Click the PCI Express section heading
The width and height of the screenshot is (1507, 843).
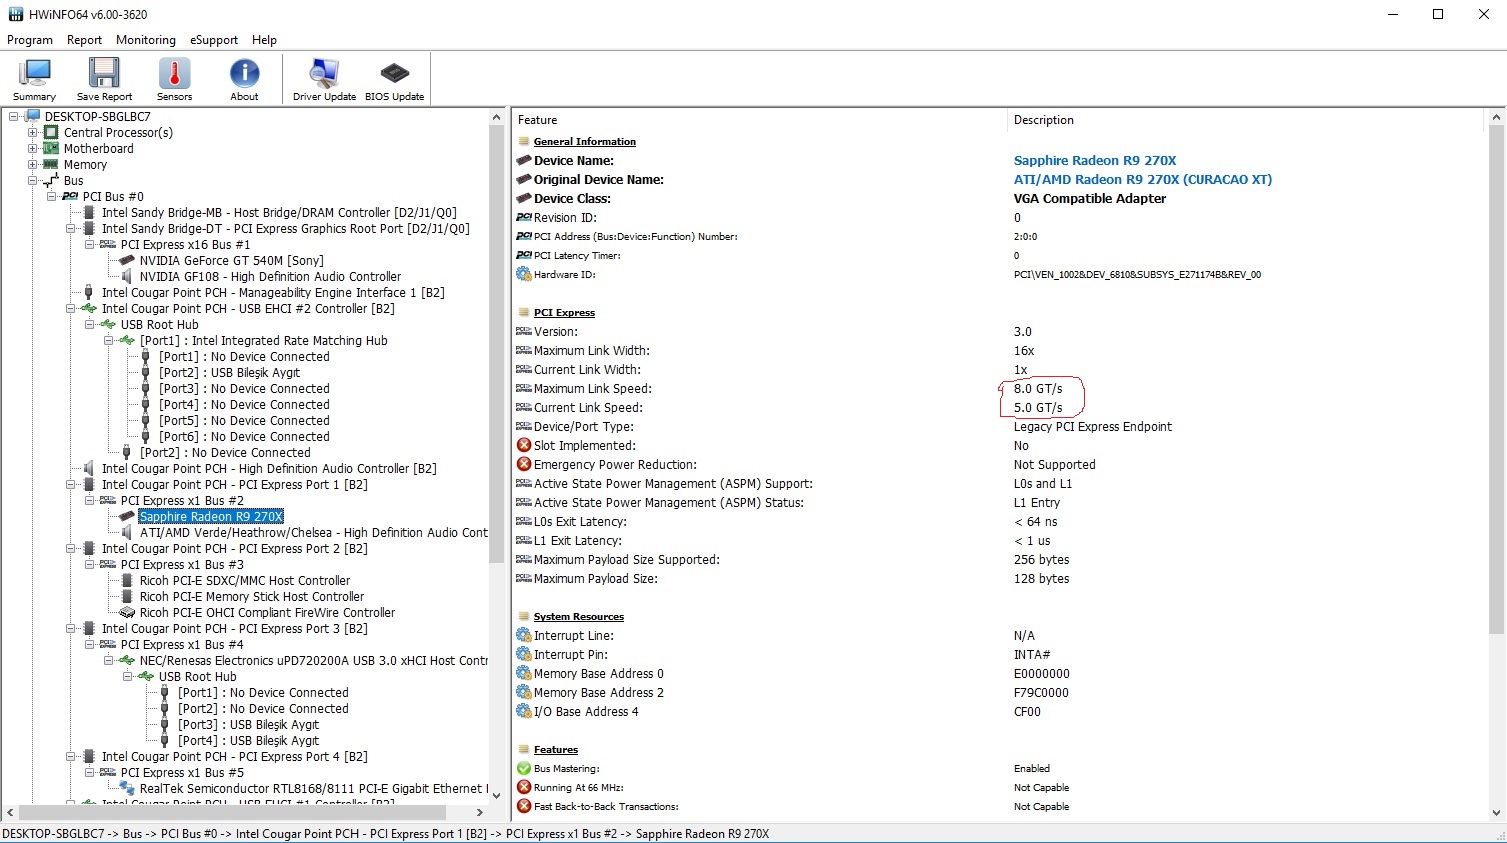coord(564,312)
